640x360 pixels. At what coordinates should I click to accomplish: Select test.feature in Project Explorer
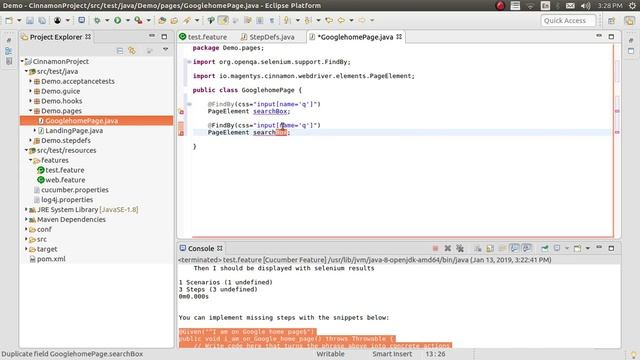64,170
